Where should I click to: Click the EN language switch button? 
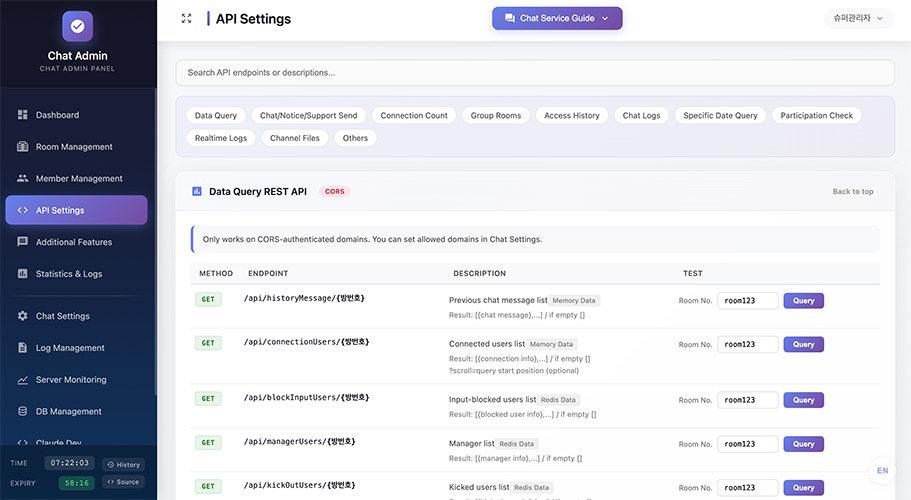pyautogui.click(x=883, y=471)
